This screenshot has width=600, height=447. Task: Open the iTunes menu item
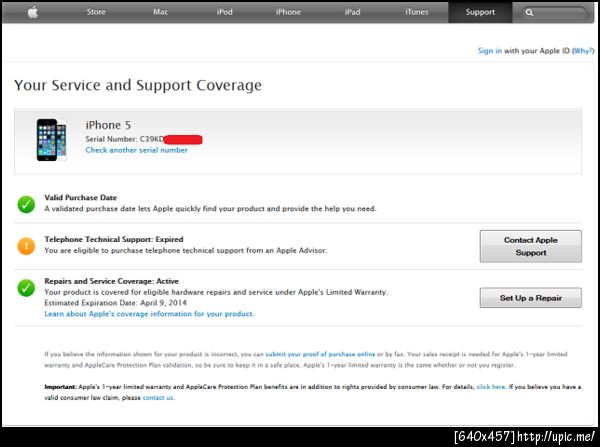coord(417,12)
